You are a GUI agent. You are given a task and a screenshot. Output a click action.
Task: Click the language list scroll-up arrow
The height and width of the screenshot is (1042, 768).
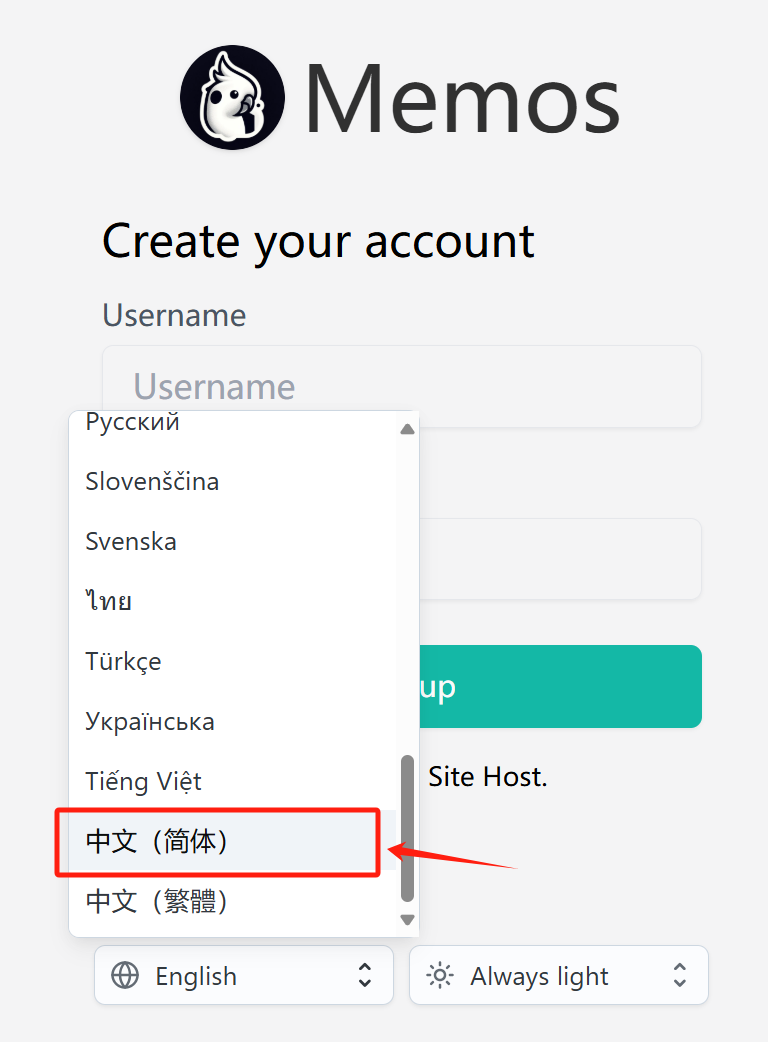click(407, 429)
